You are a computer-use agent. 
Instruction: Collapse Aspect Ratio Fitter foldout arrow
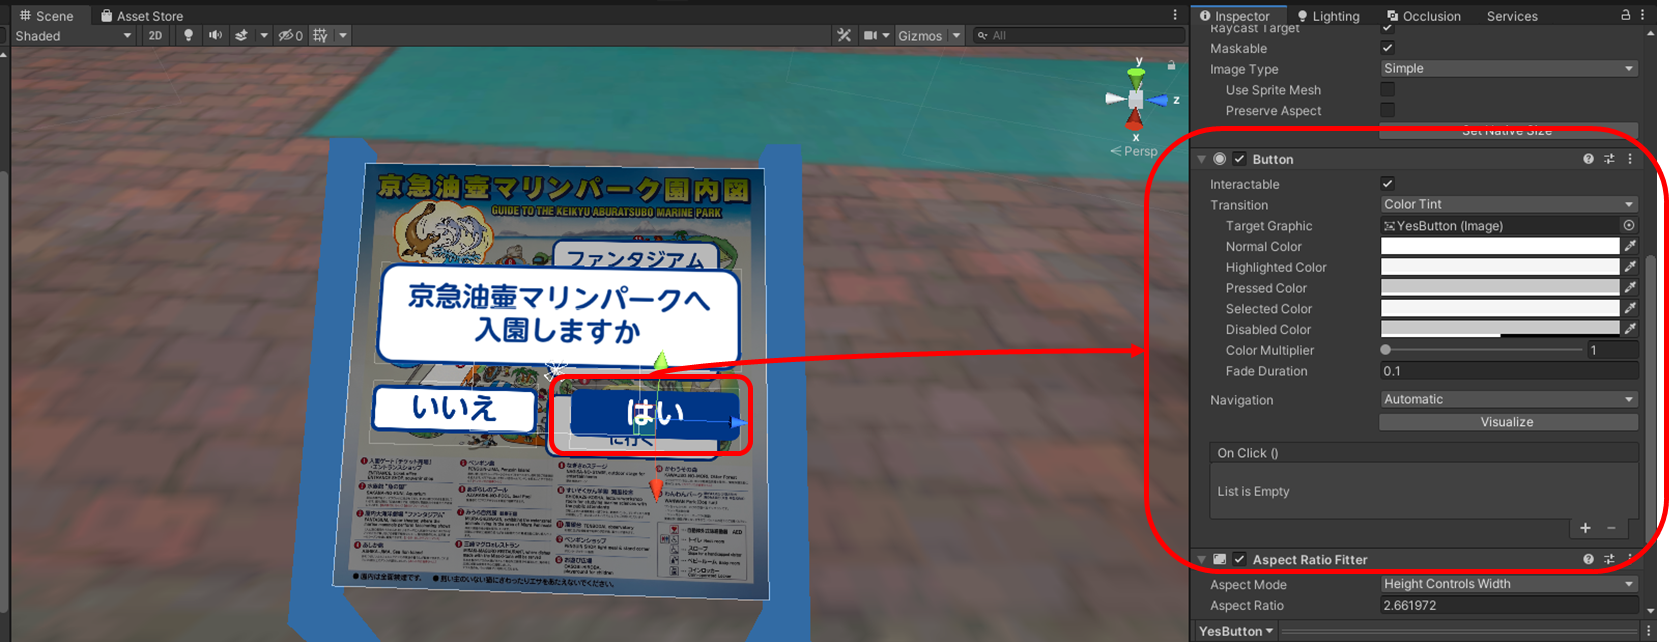[1201, 560]
